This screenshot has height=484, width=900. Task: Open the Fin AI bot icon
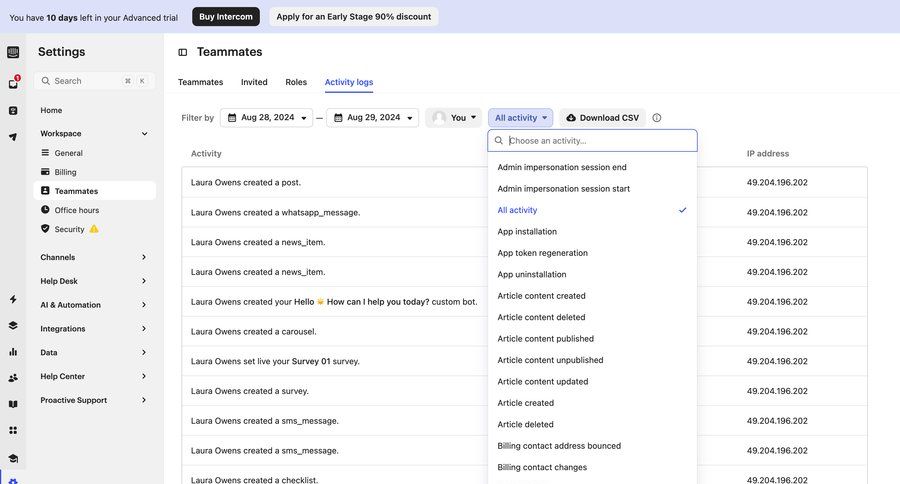pos(13,111)
